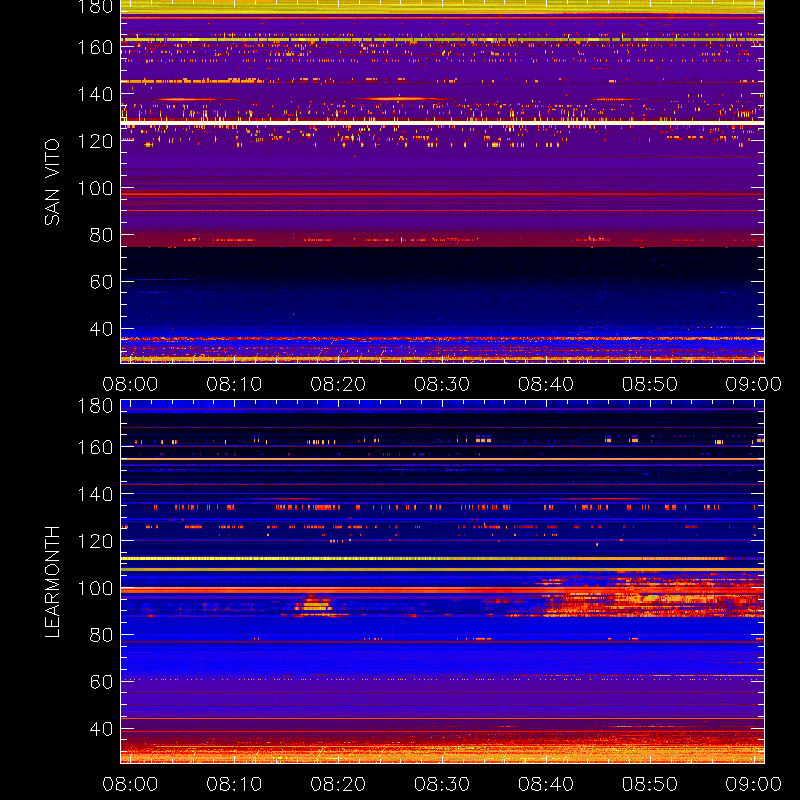
Task: Click the 180 frequency label on LEARMONTH plot
Action: pyautogui.click(x=95, y=406)
